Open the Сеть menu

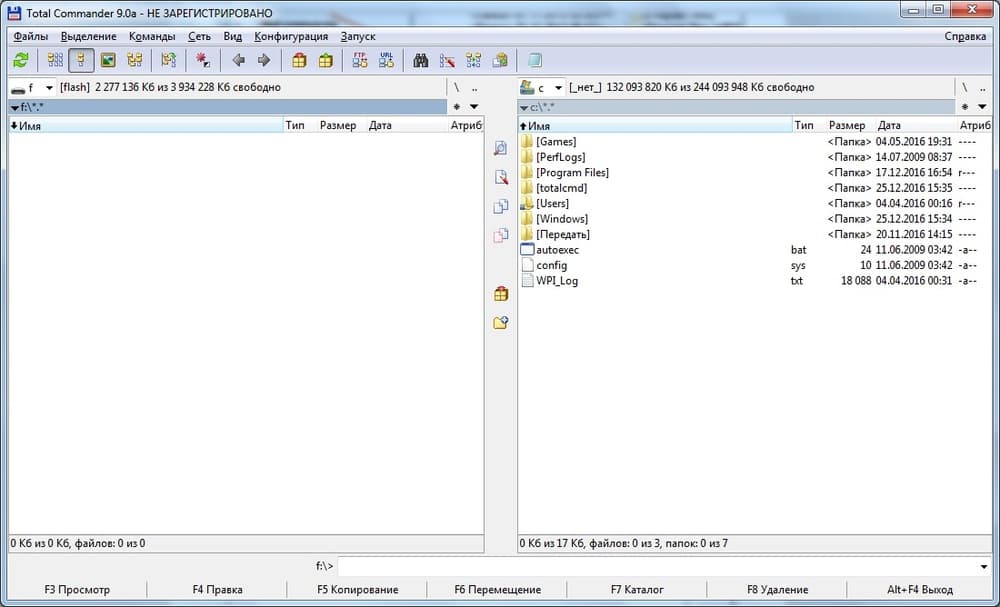click(x=200, y=36)
